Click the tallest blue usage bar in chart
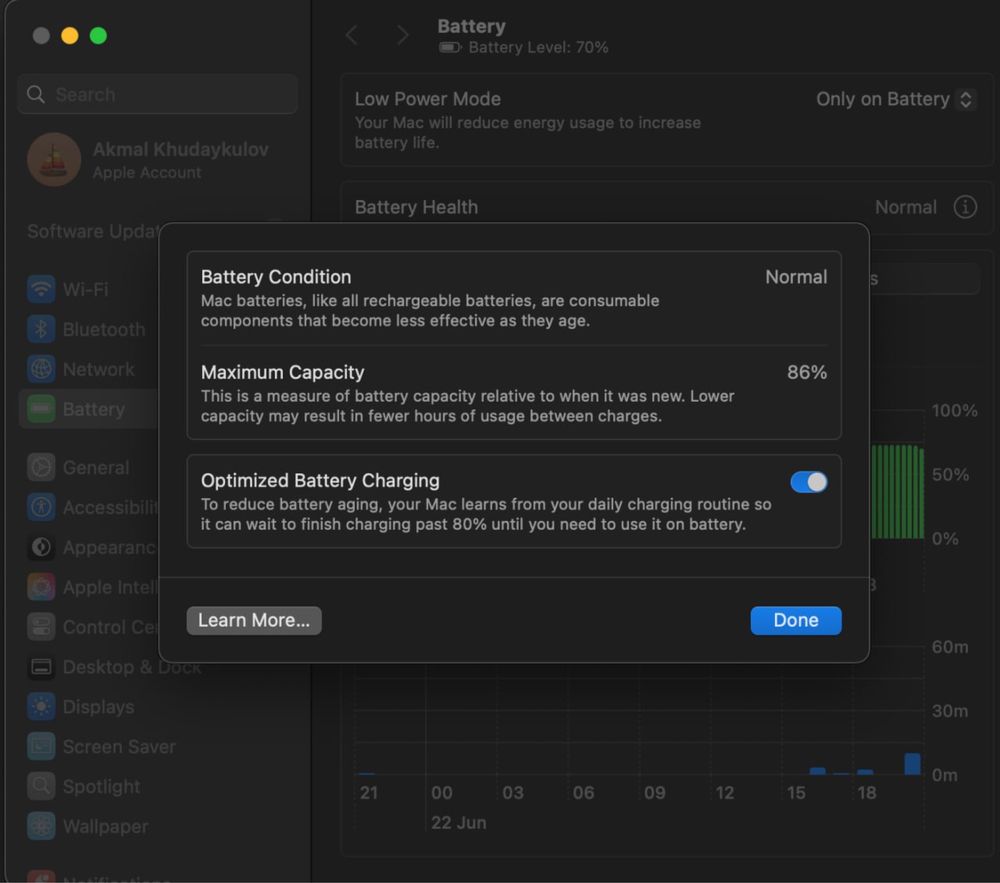 pyautogui.click(x=912, y=764)
